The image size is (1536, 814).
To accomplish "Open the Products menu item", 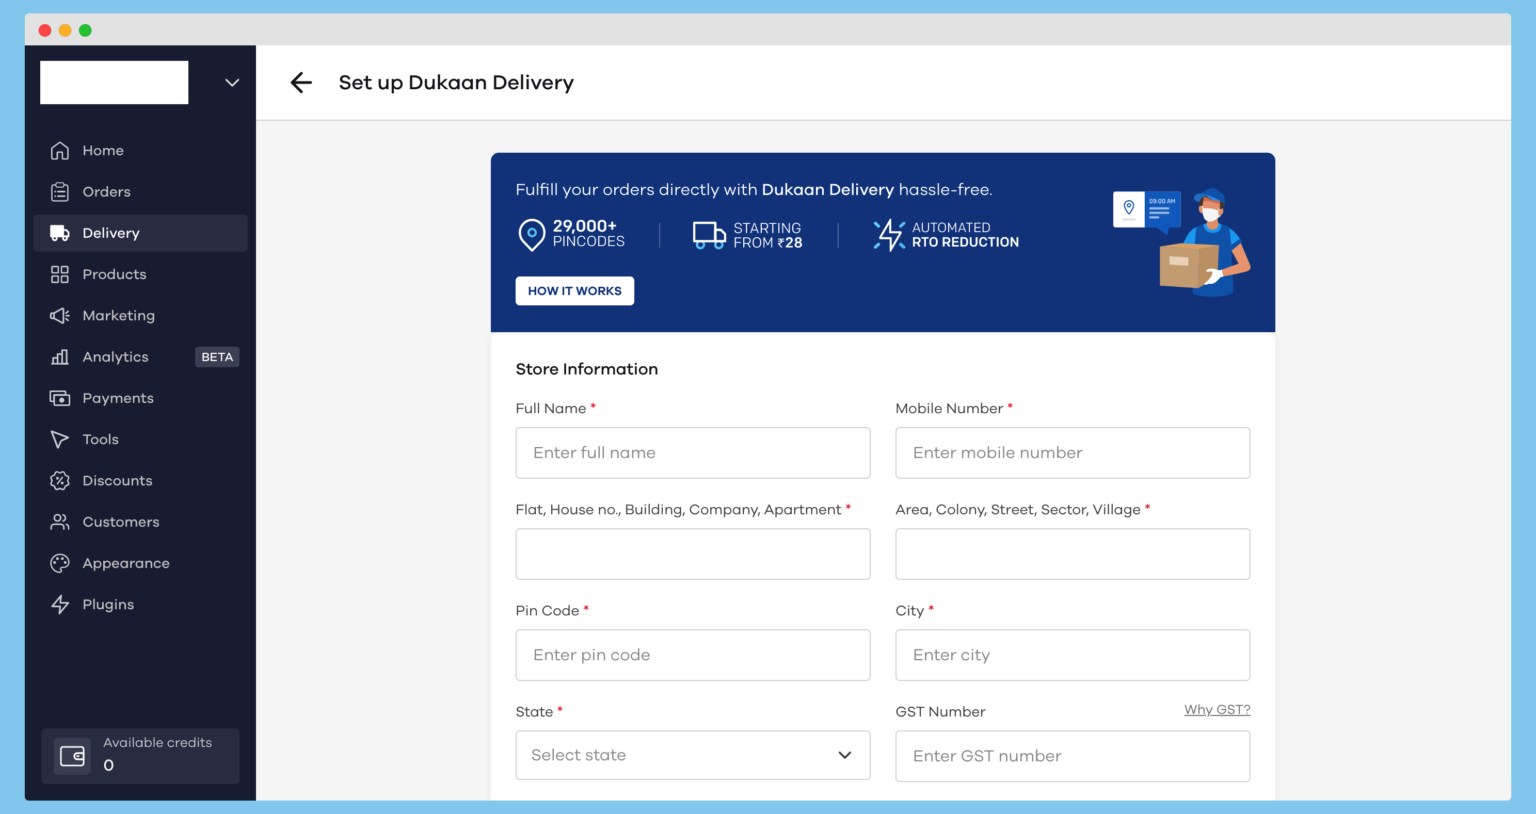I will 140,274.
